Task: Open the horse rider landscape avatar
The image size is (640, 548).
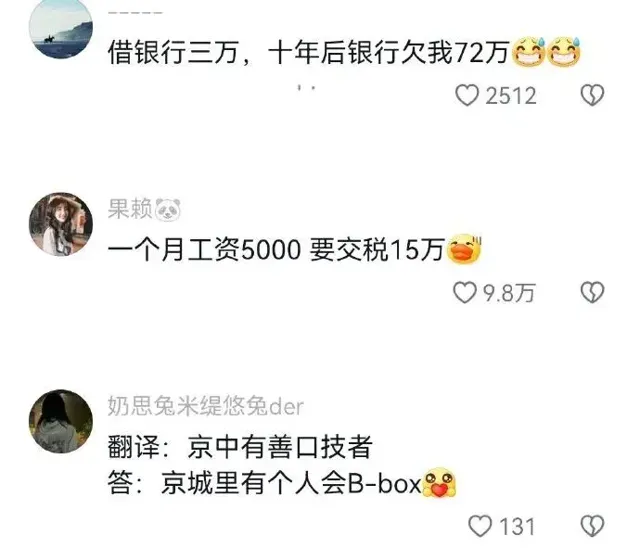Action: [61, 27]
